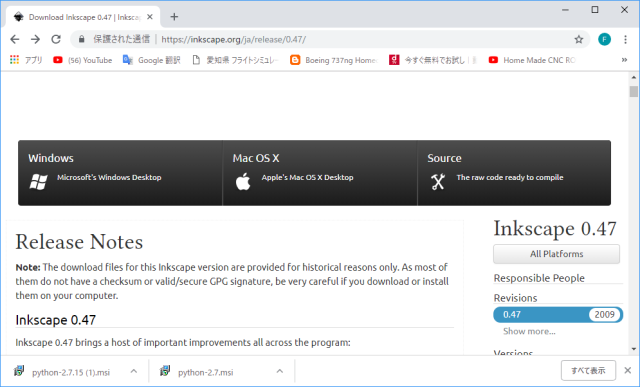Image resolution: width=640 pixels, height=387 pixels.
Task: Click the Inkscape 0.47 sidebar title
Action: pyautogui.click(x=555, y=229)
